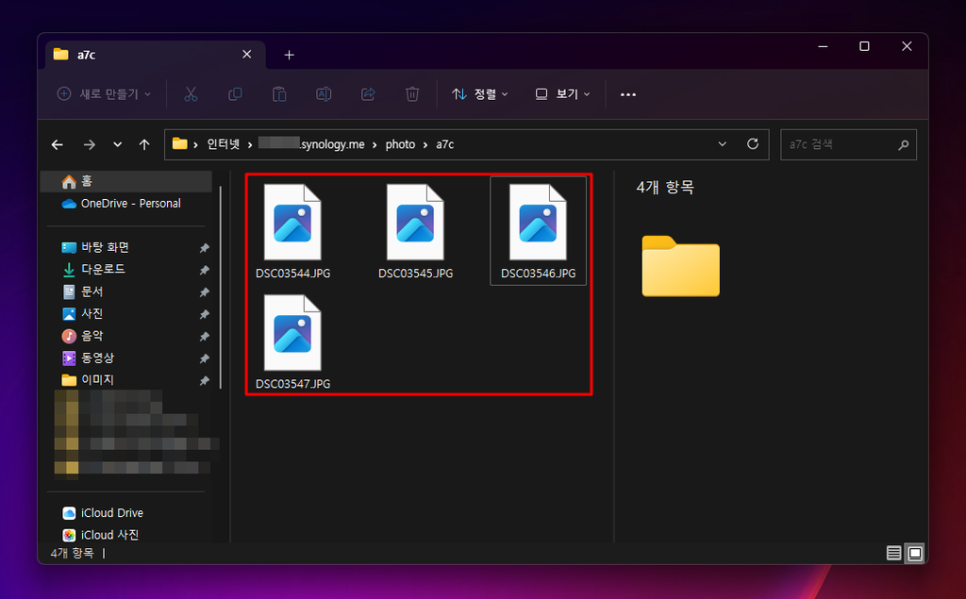Open the 보기 view dropdown
The width and height of the screenshot is (966, 599).
tap(562, 94)
